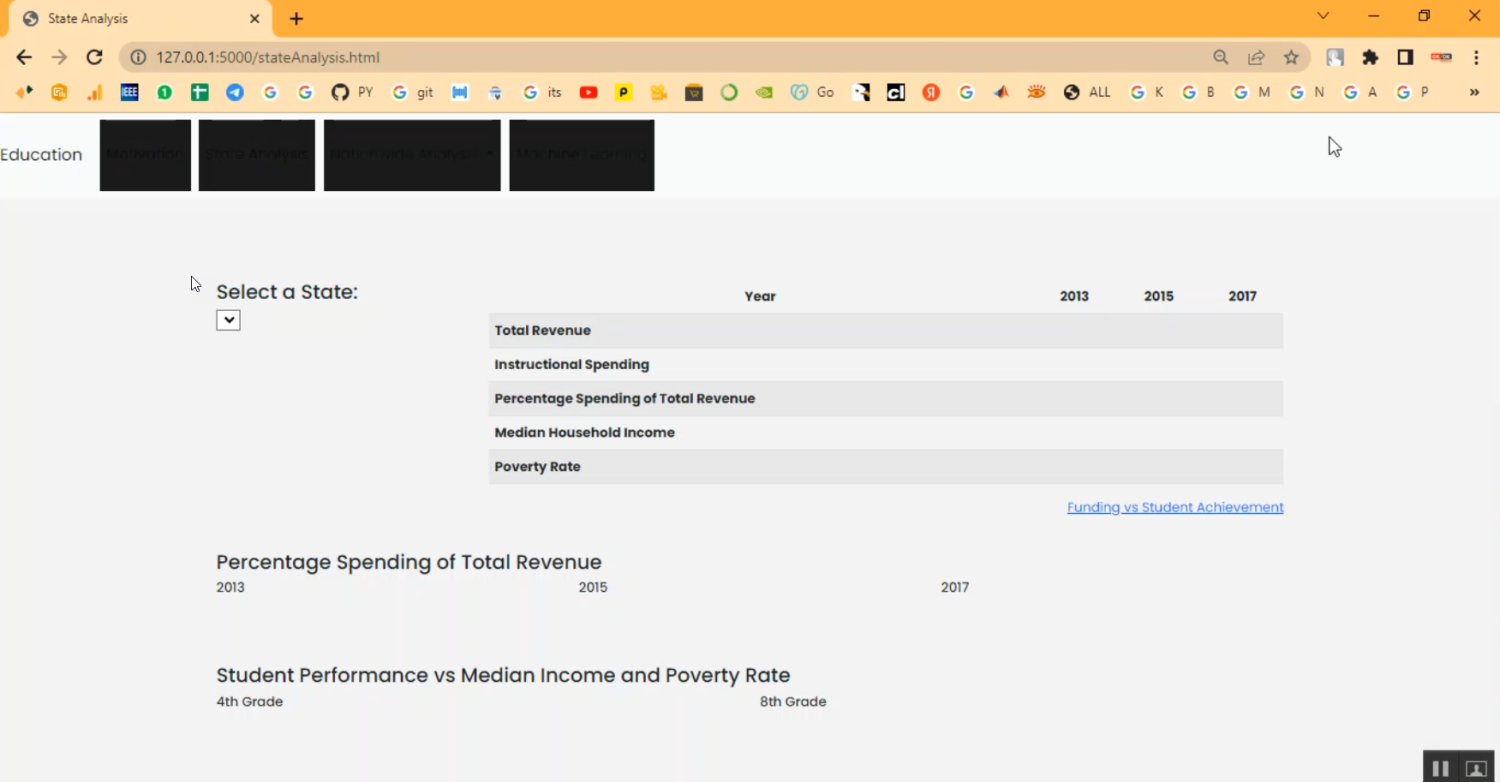Image resolution: width=1500 pixels, height=782 pixels.
Task: Reload the page
Action: (x=94, y=57)
